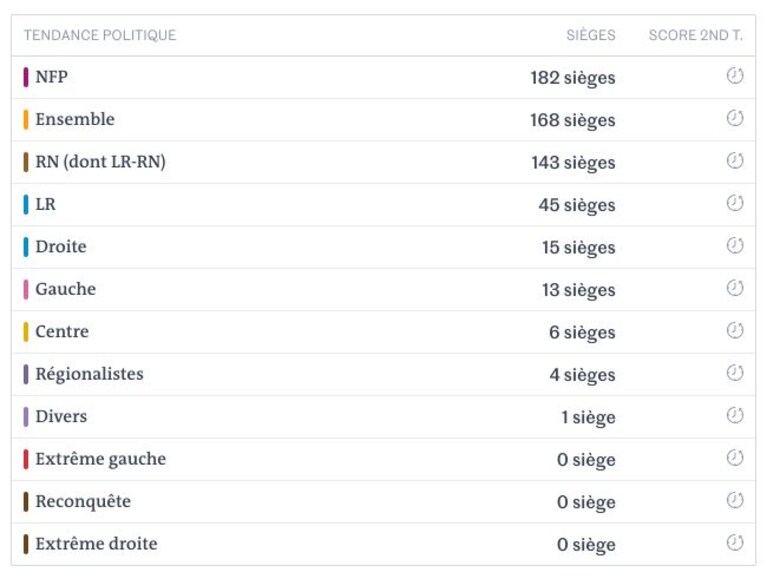Select the orange Ensemble color marker

(x=25, y=120)
